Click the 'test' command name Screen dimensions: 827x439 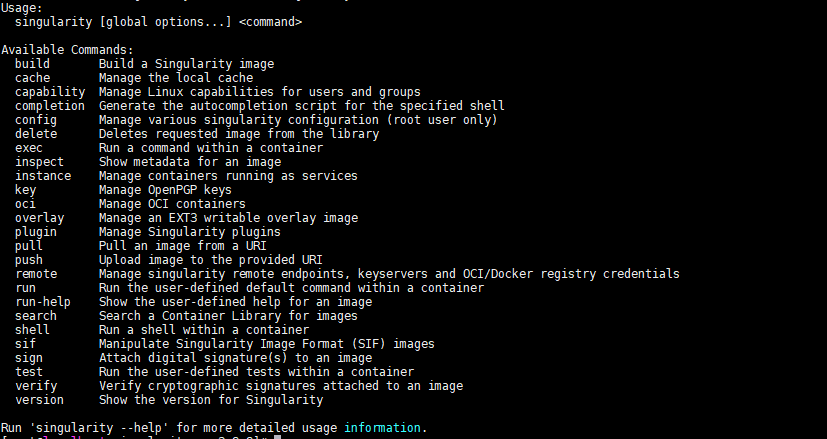point(28,371)
